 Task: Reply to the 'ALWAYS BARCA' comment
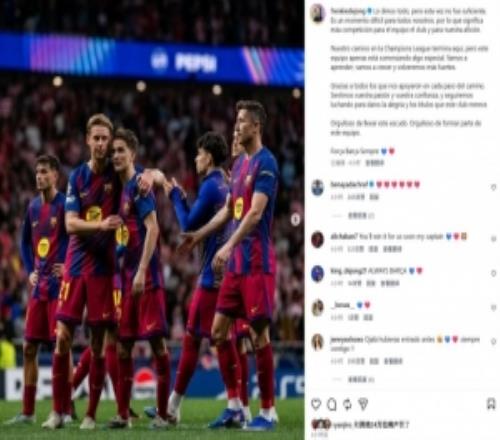[x=371, y=283]
